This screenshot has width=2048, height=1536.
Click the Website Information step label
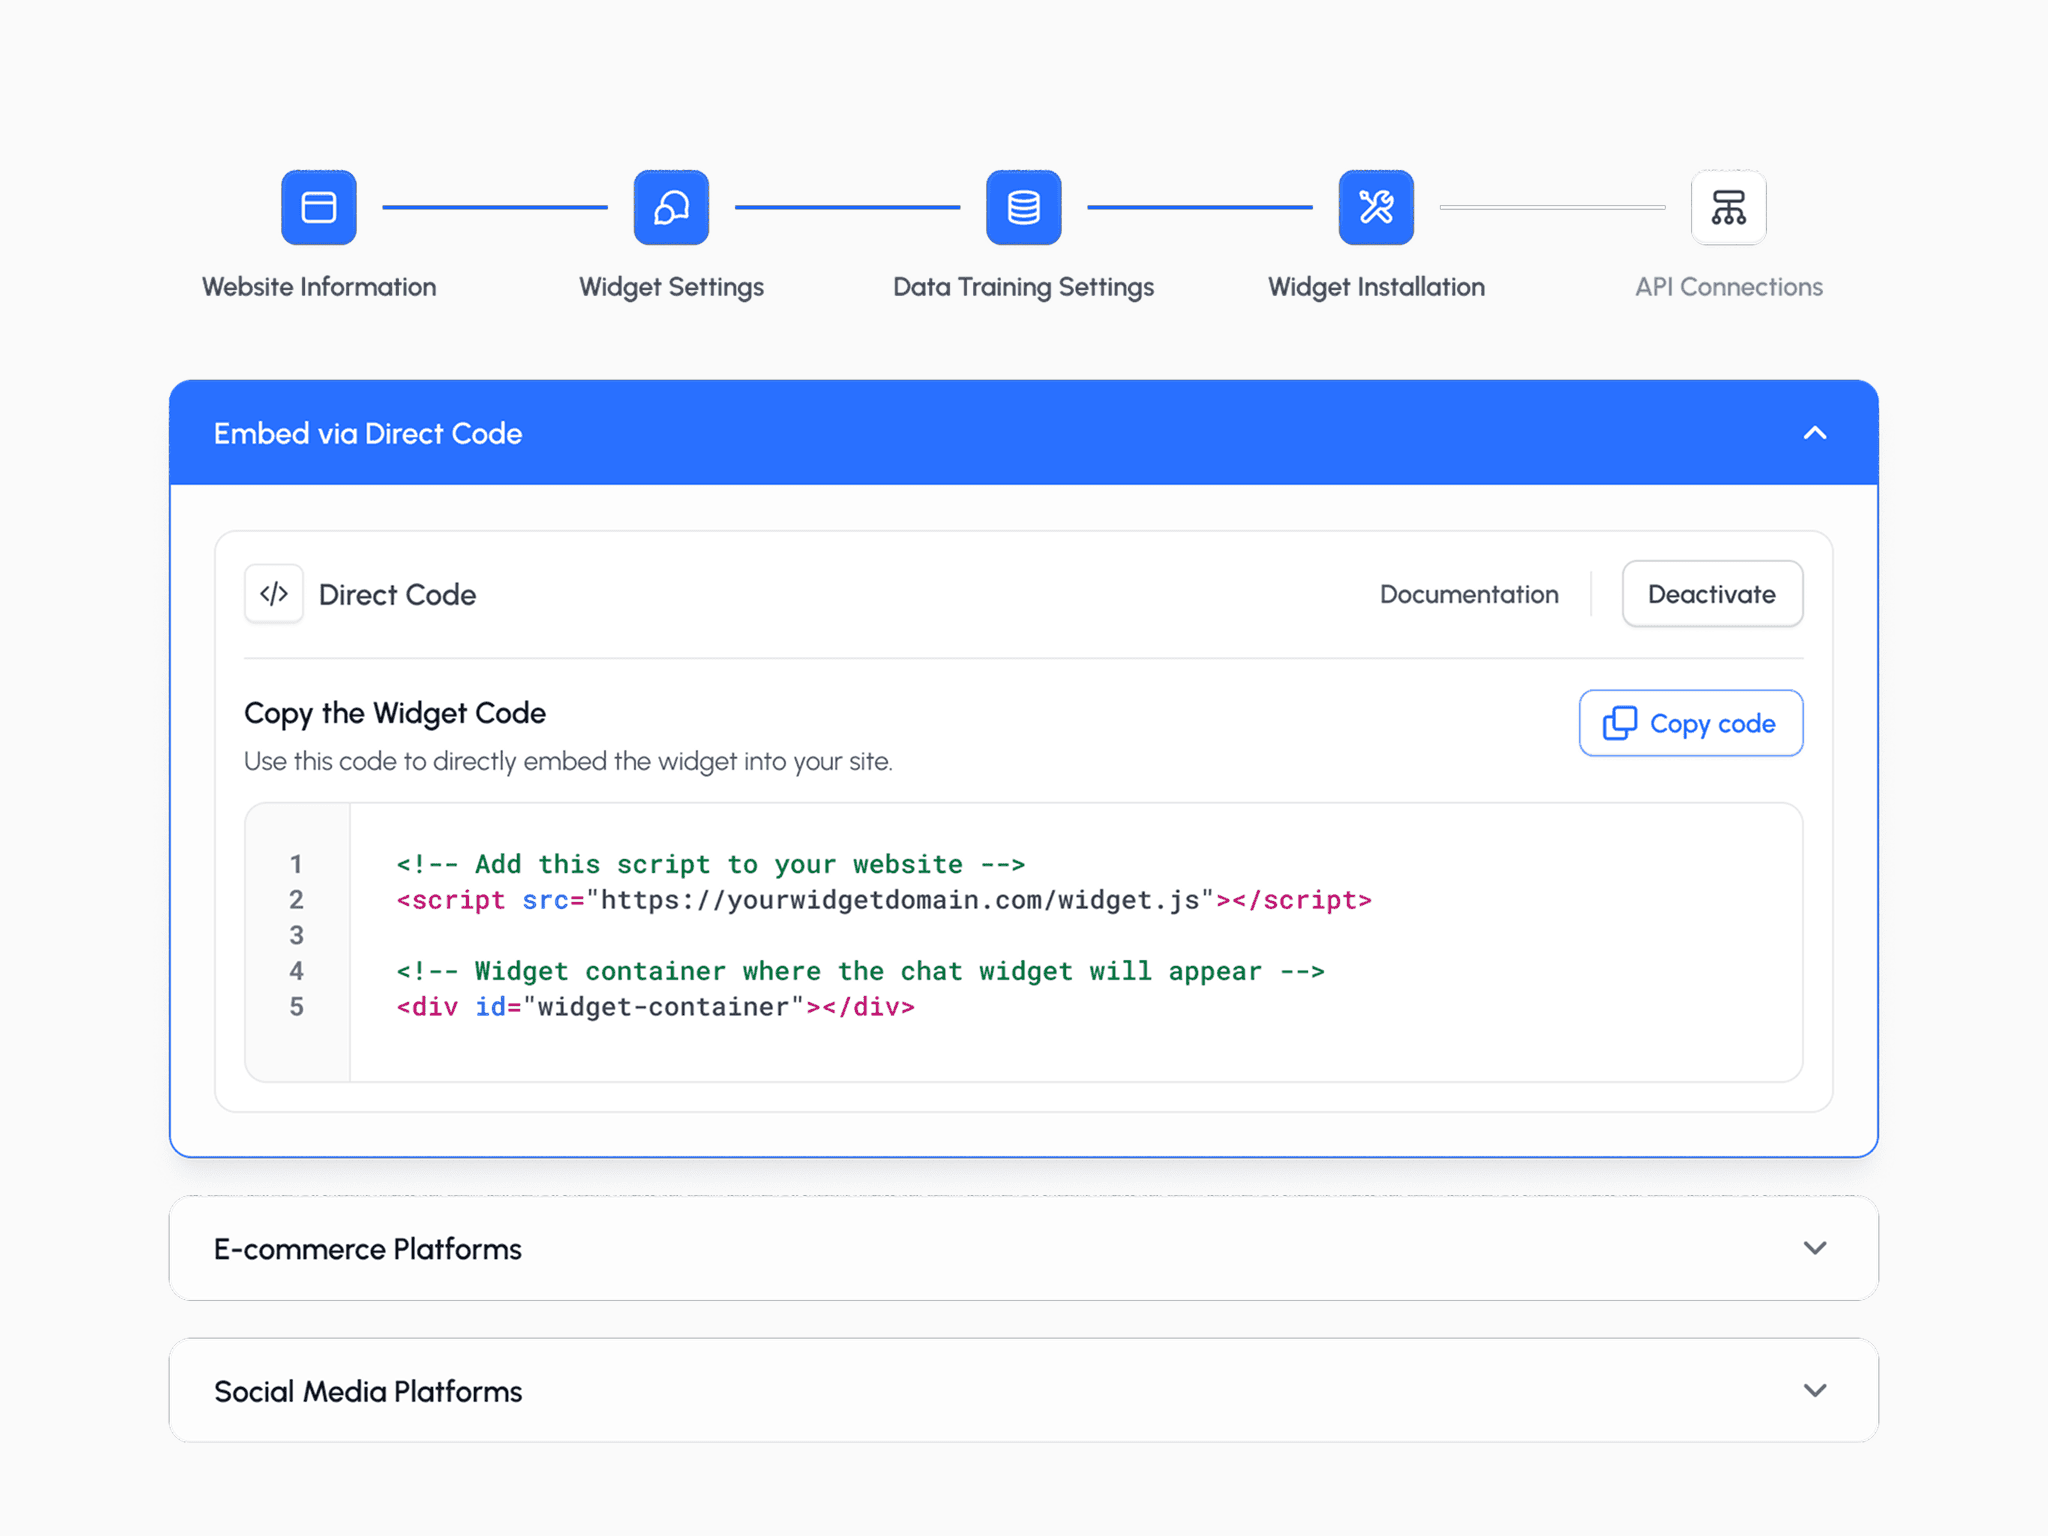tap(318, 287)
